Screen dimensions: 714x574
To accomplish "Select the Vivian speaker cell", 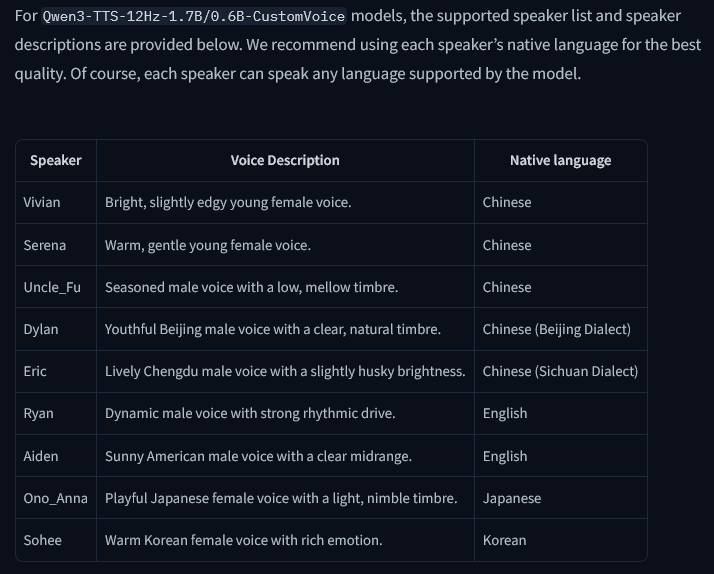I will pyautogui.click(x=42, y=202).
